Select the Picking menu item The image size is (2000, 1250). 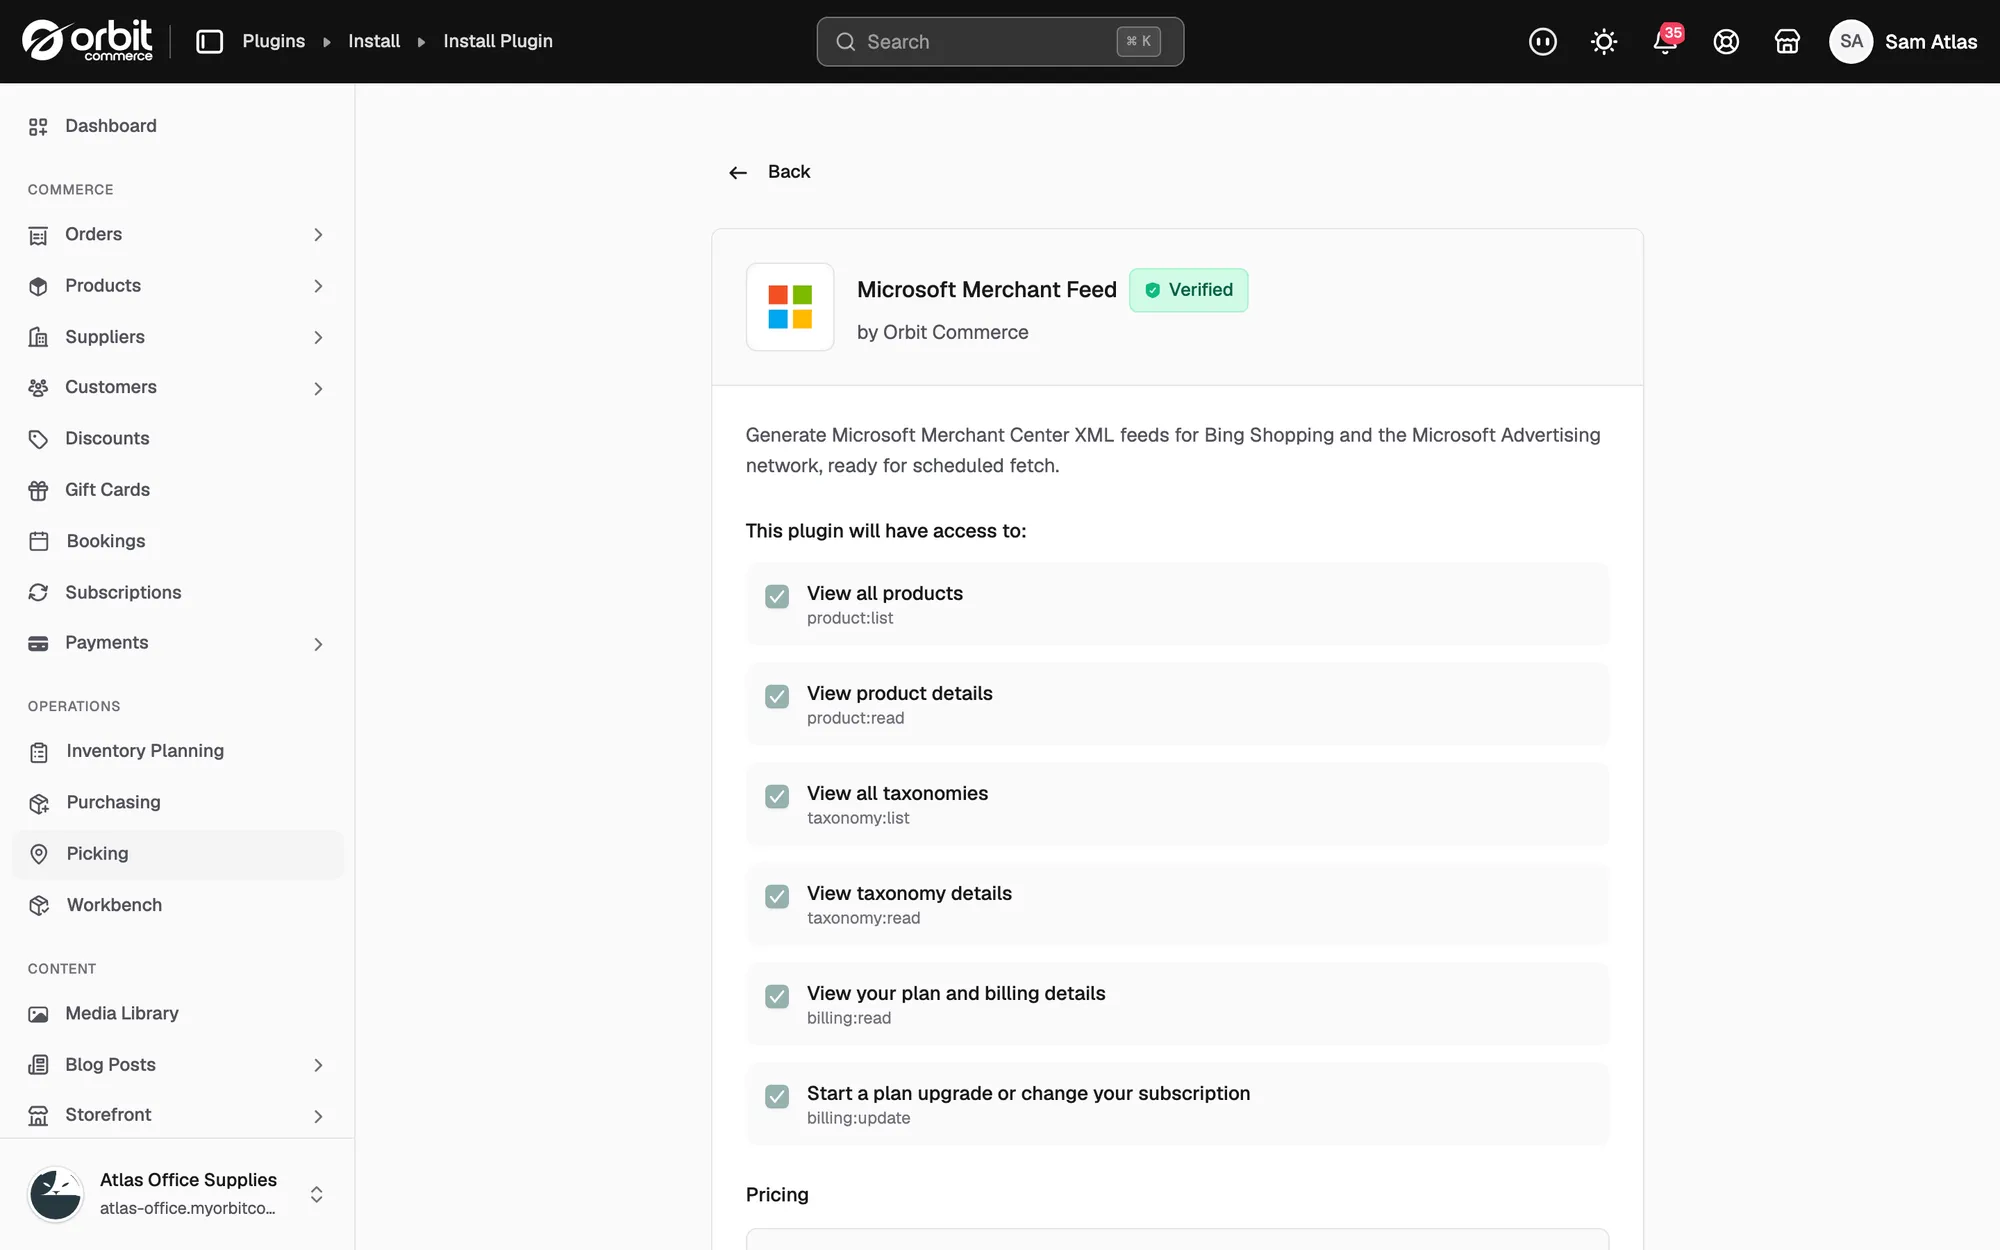tap(177, 854)
